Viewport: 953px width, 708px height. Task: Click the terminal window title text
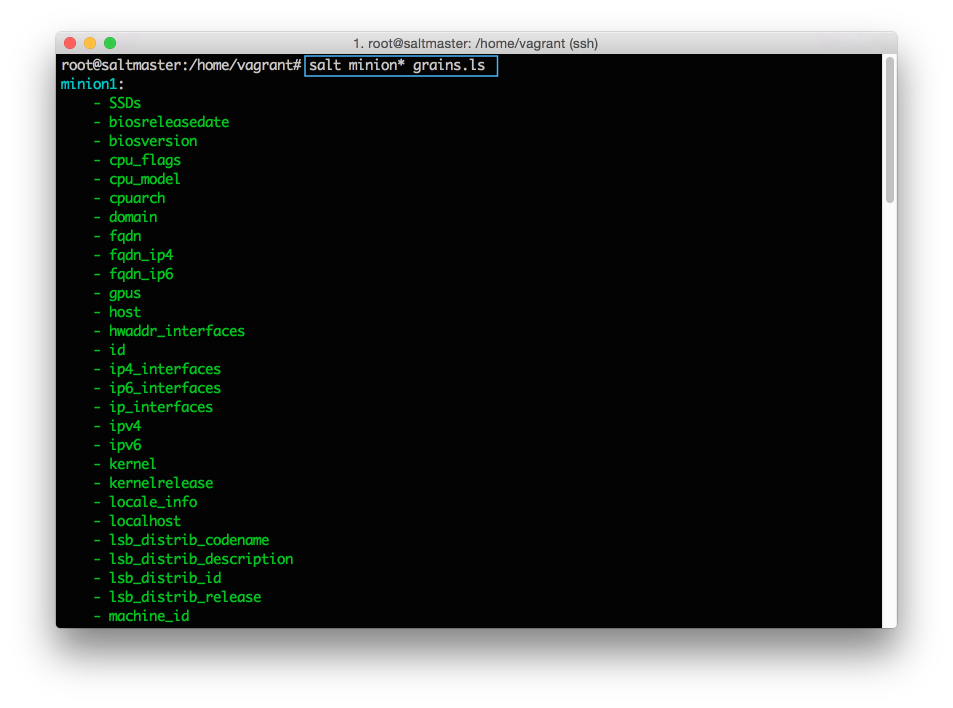point(475,43)
